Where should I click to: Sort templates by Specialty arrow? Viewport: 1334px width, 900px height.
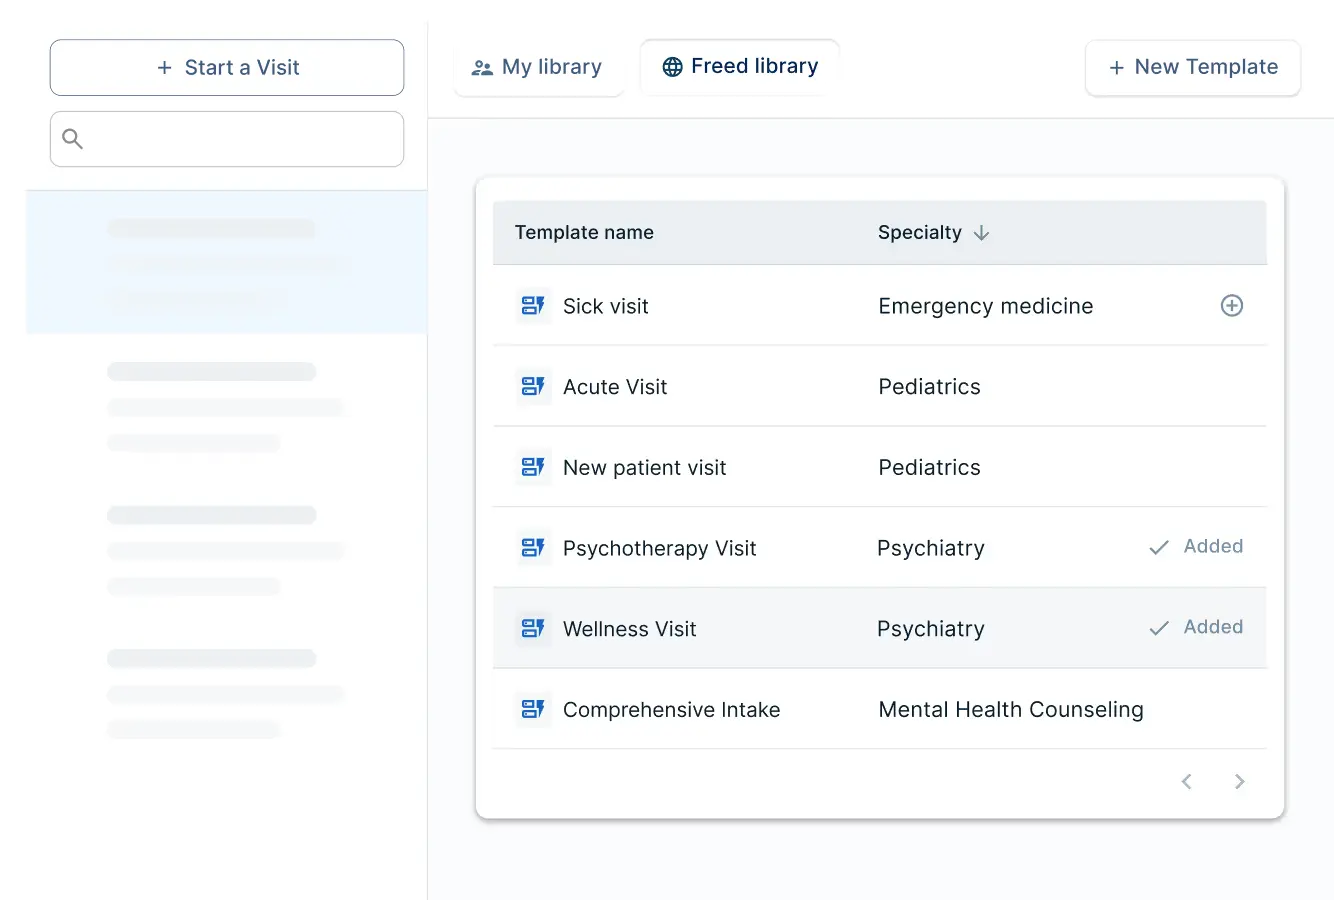[x=981, y=233]
